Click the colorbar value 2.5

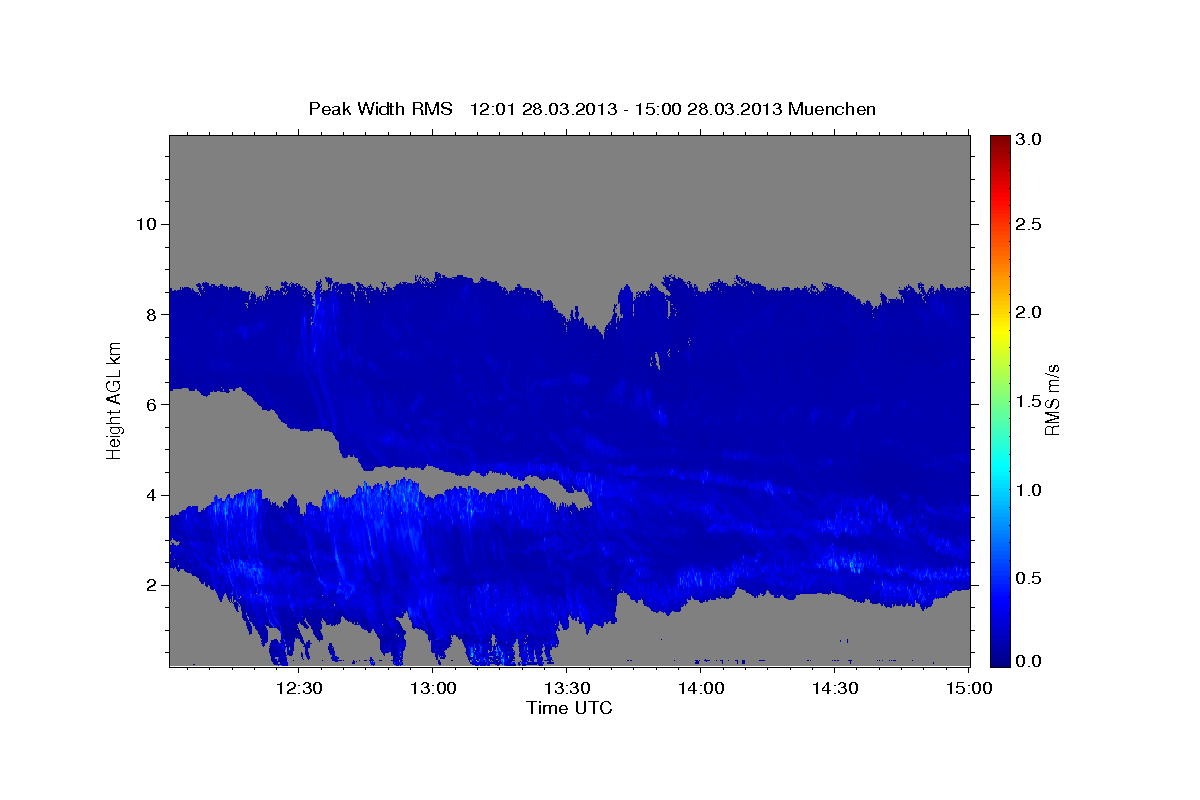point(1029,224)
